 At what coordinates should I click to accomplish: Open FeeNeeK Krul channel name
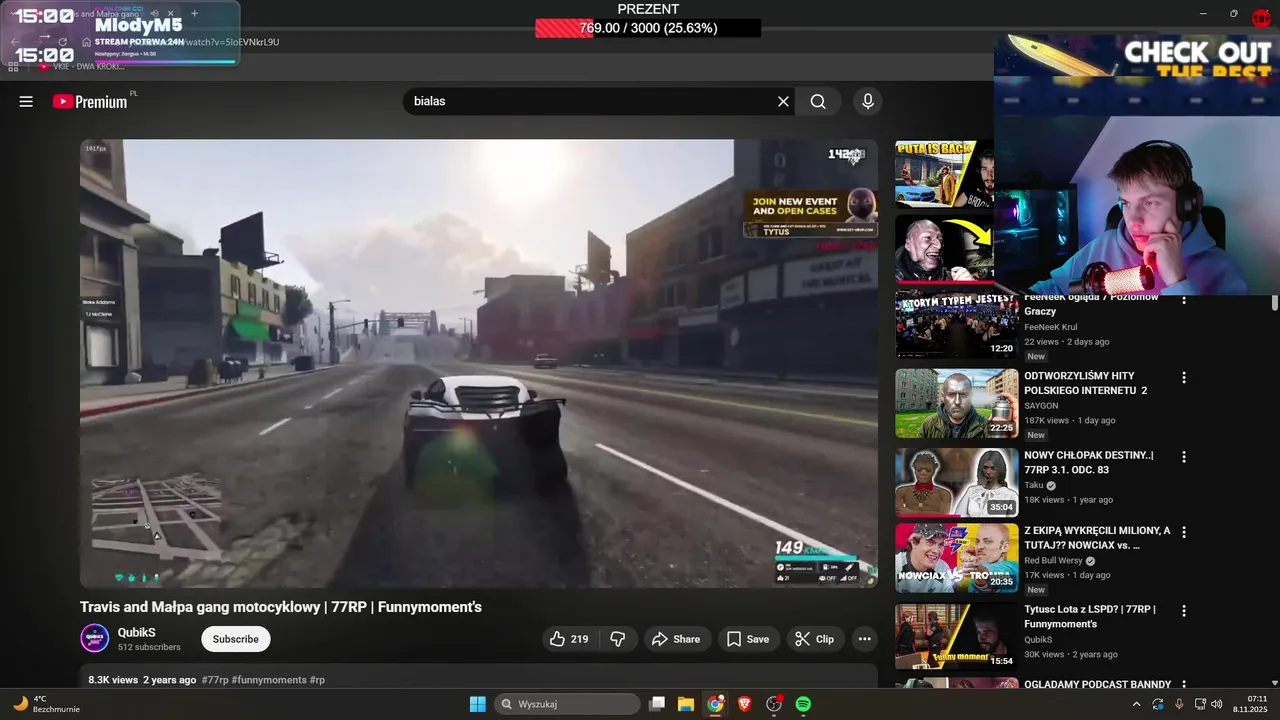tap(1050, 327)
